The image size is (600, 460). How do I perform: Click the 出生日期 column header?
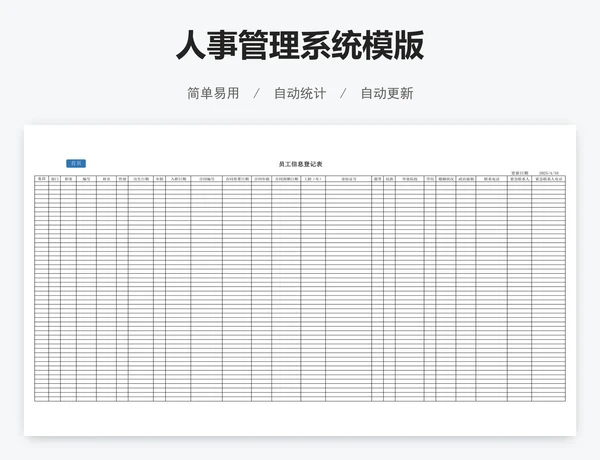(x=141, y=179)
